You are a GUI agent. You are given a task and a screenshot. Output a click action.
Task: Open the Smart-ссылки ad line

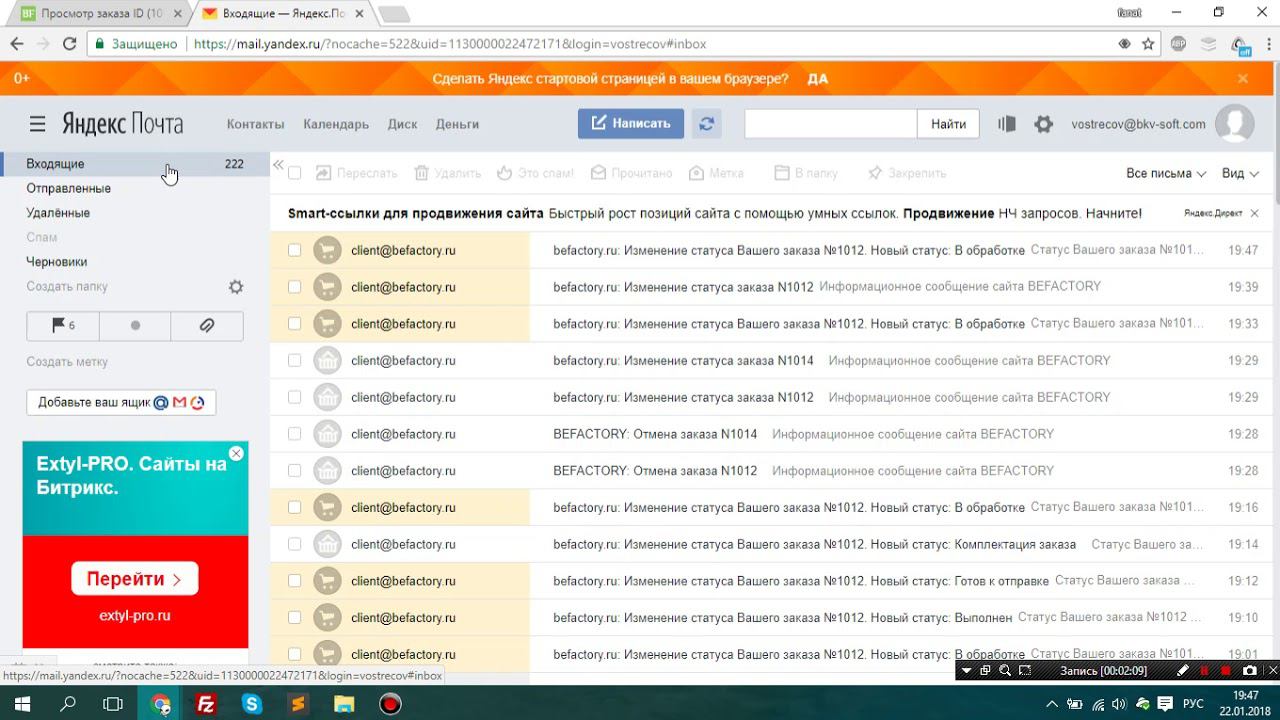pyautogui.click(x=714, y=213)
